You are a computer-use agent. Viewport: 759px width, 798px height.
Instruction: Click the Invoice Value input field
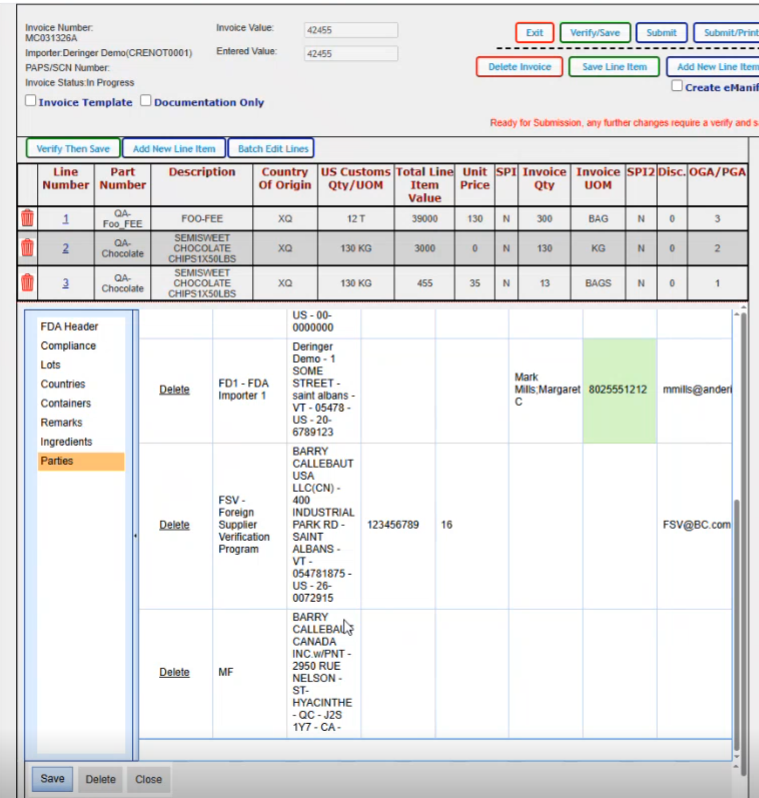pyautogui.click(x=350, y=30)
